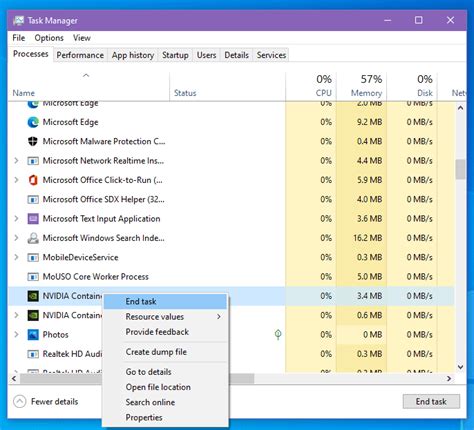This screenshot has height=430, width=474.
Task: Sort by the Disk column header
Action: 412,86
